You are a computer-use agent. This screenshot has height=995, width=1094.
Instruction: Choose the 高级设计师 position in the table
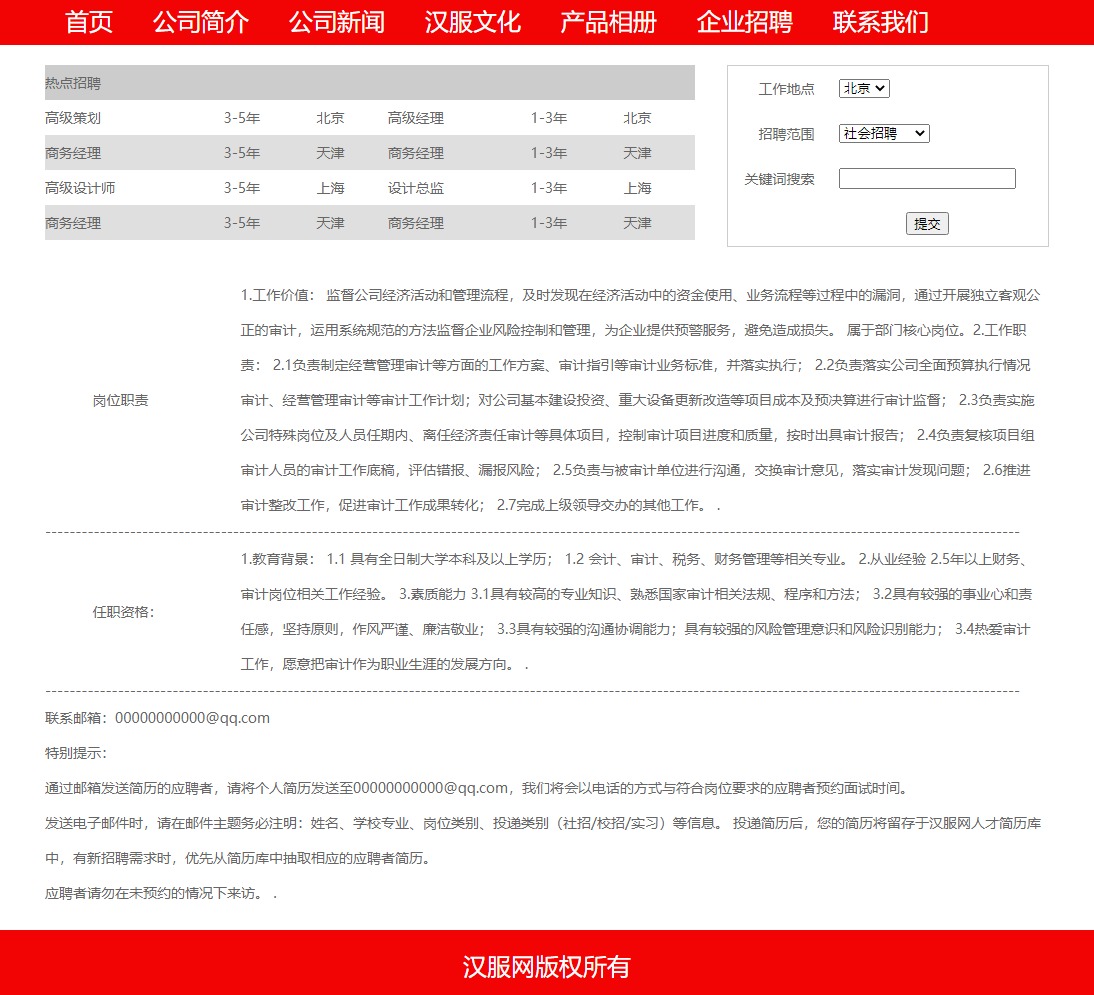tap(80, 188)
